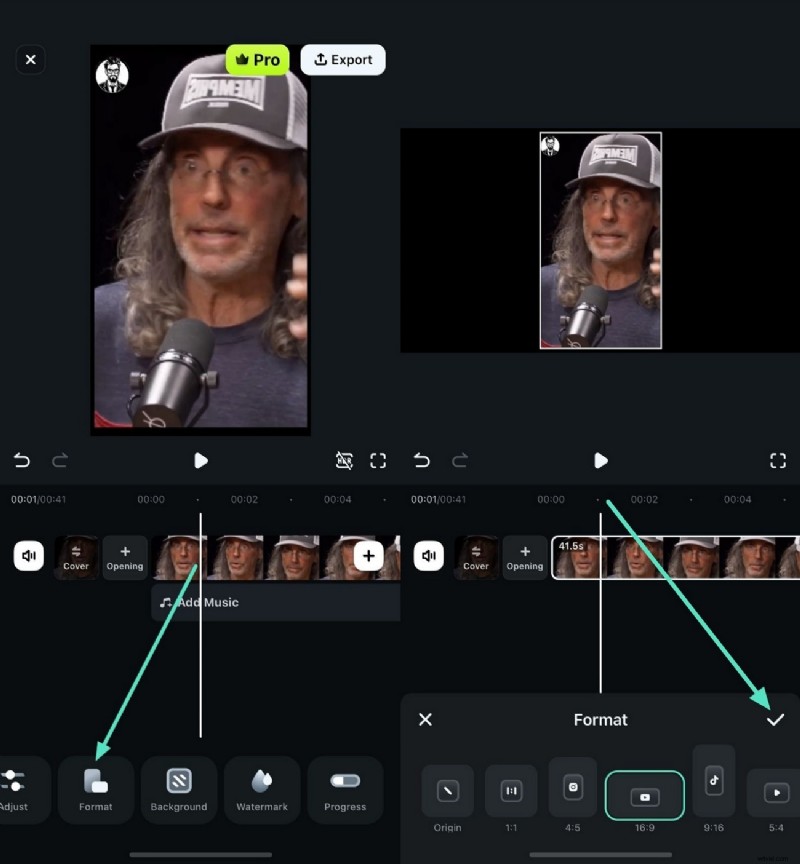
Task: Open the Pro upgrade badge
Action: pyautogui.click(x=257, y=59)
